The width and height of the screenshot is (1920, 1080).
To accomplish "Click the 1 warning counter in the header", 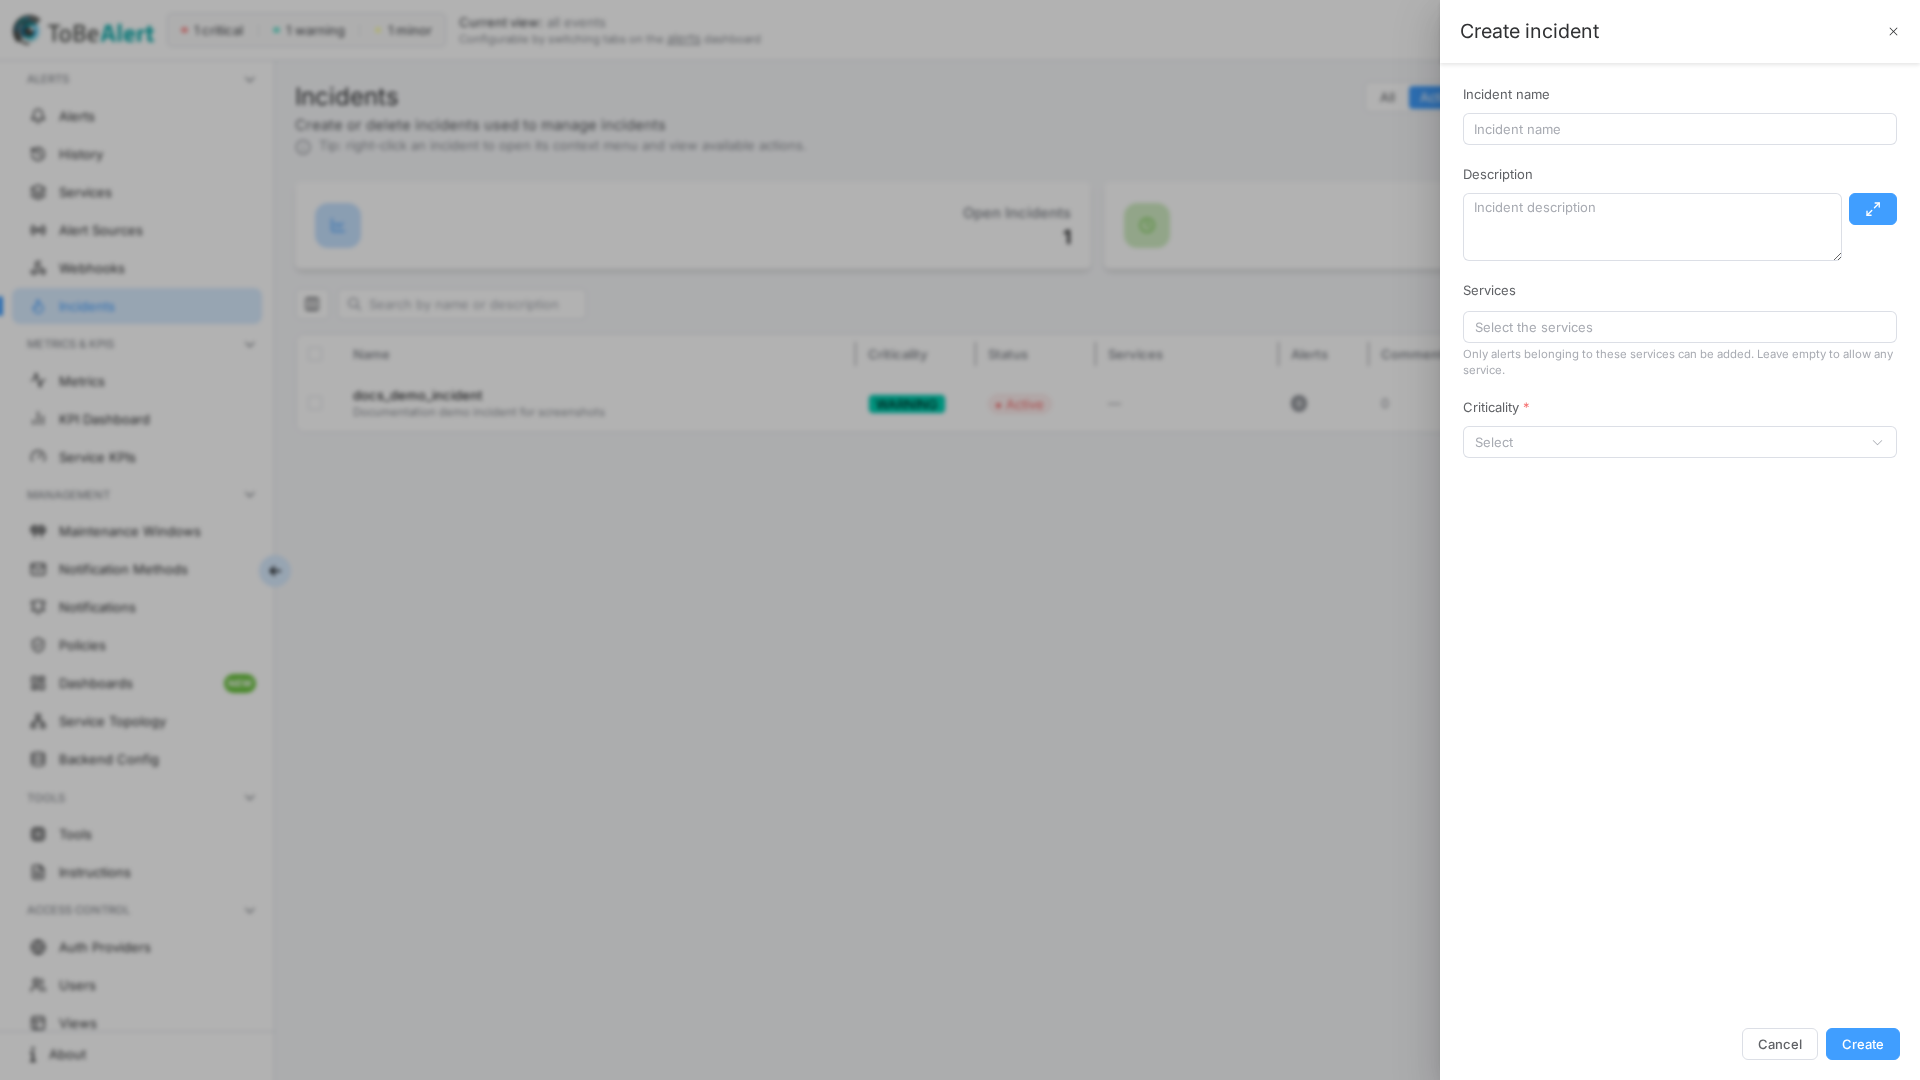I will (308, 31).
